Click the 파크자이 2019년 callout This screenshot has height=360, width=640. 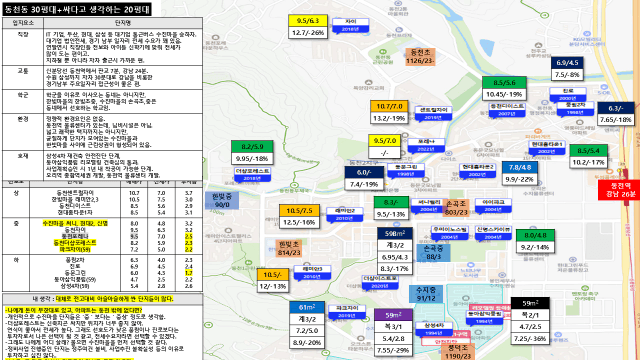click(x=347, y=312)
